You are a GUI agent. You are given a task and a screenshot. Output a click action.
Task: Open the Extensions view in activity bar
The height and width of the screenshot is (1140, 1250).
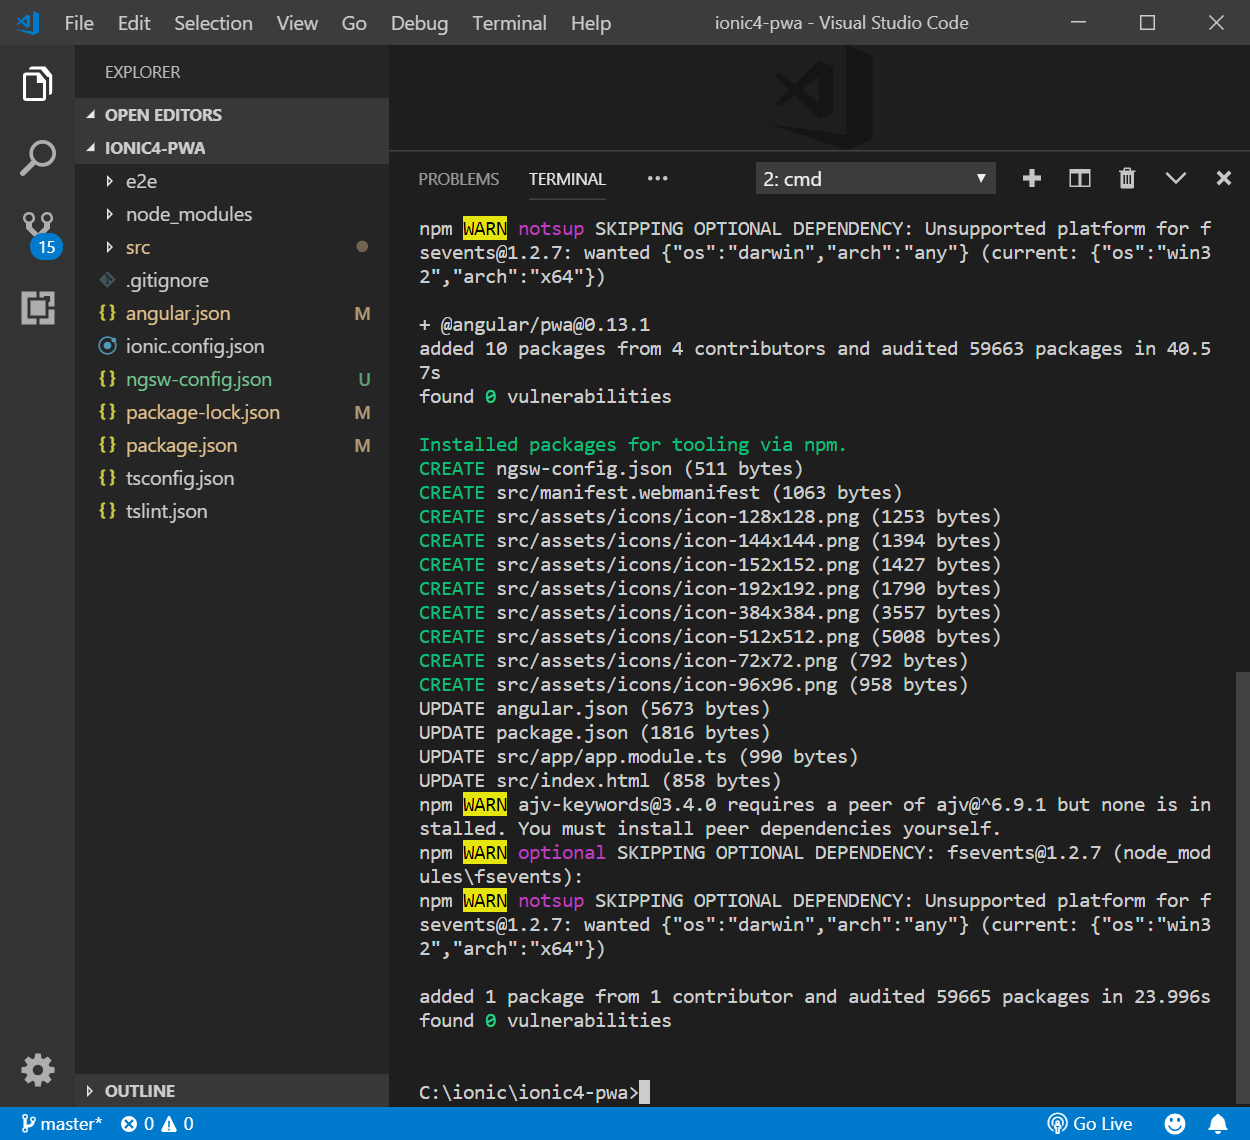tap(37, 307)
